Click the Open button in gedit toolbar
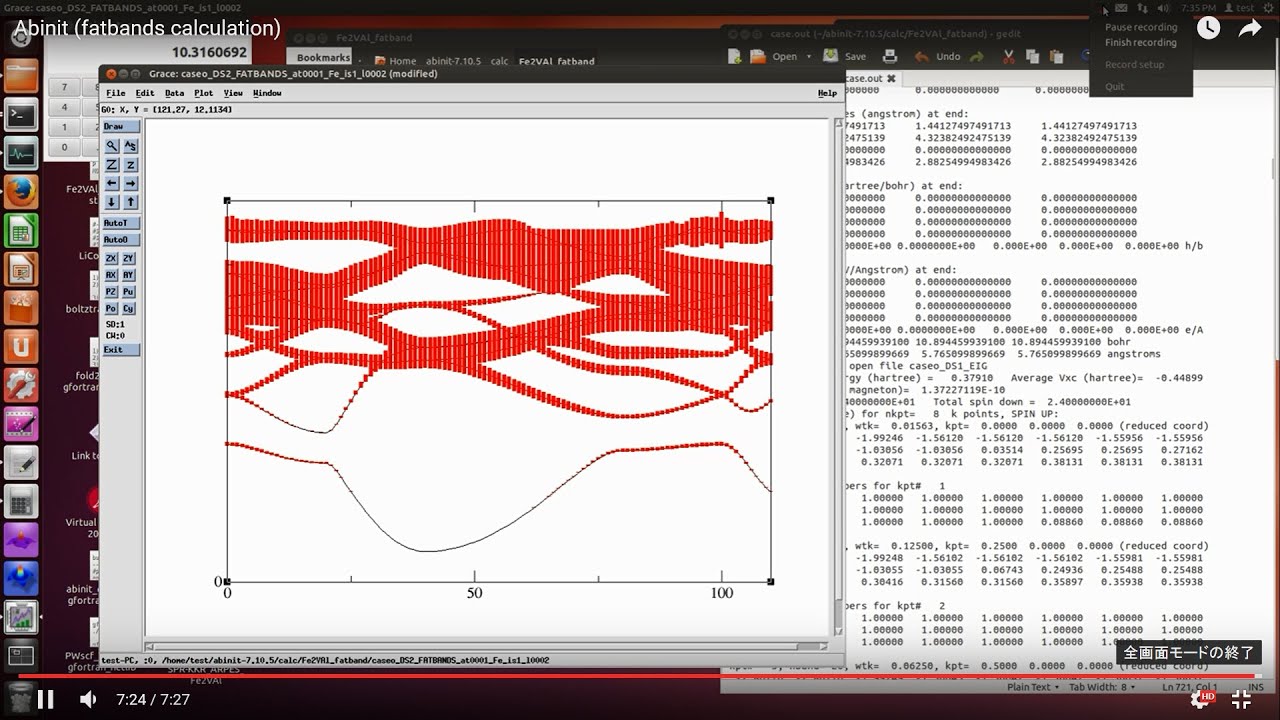The image size is (1280, 720). tap(776, 57)
